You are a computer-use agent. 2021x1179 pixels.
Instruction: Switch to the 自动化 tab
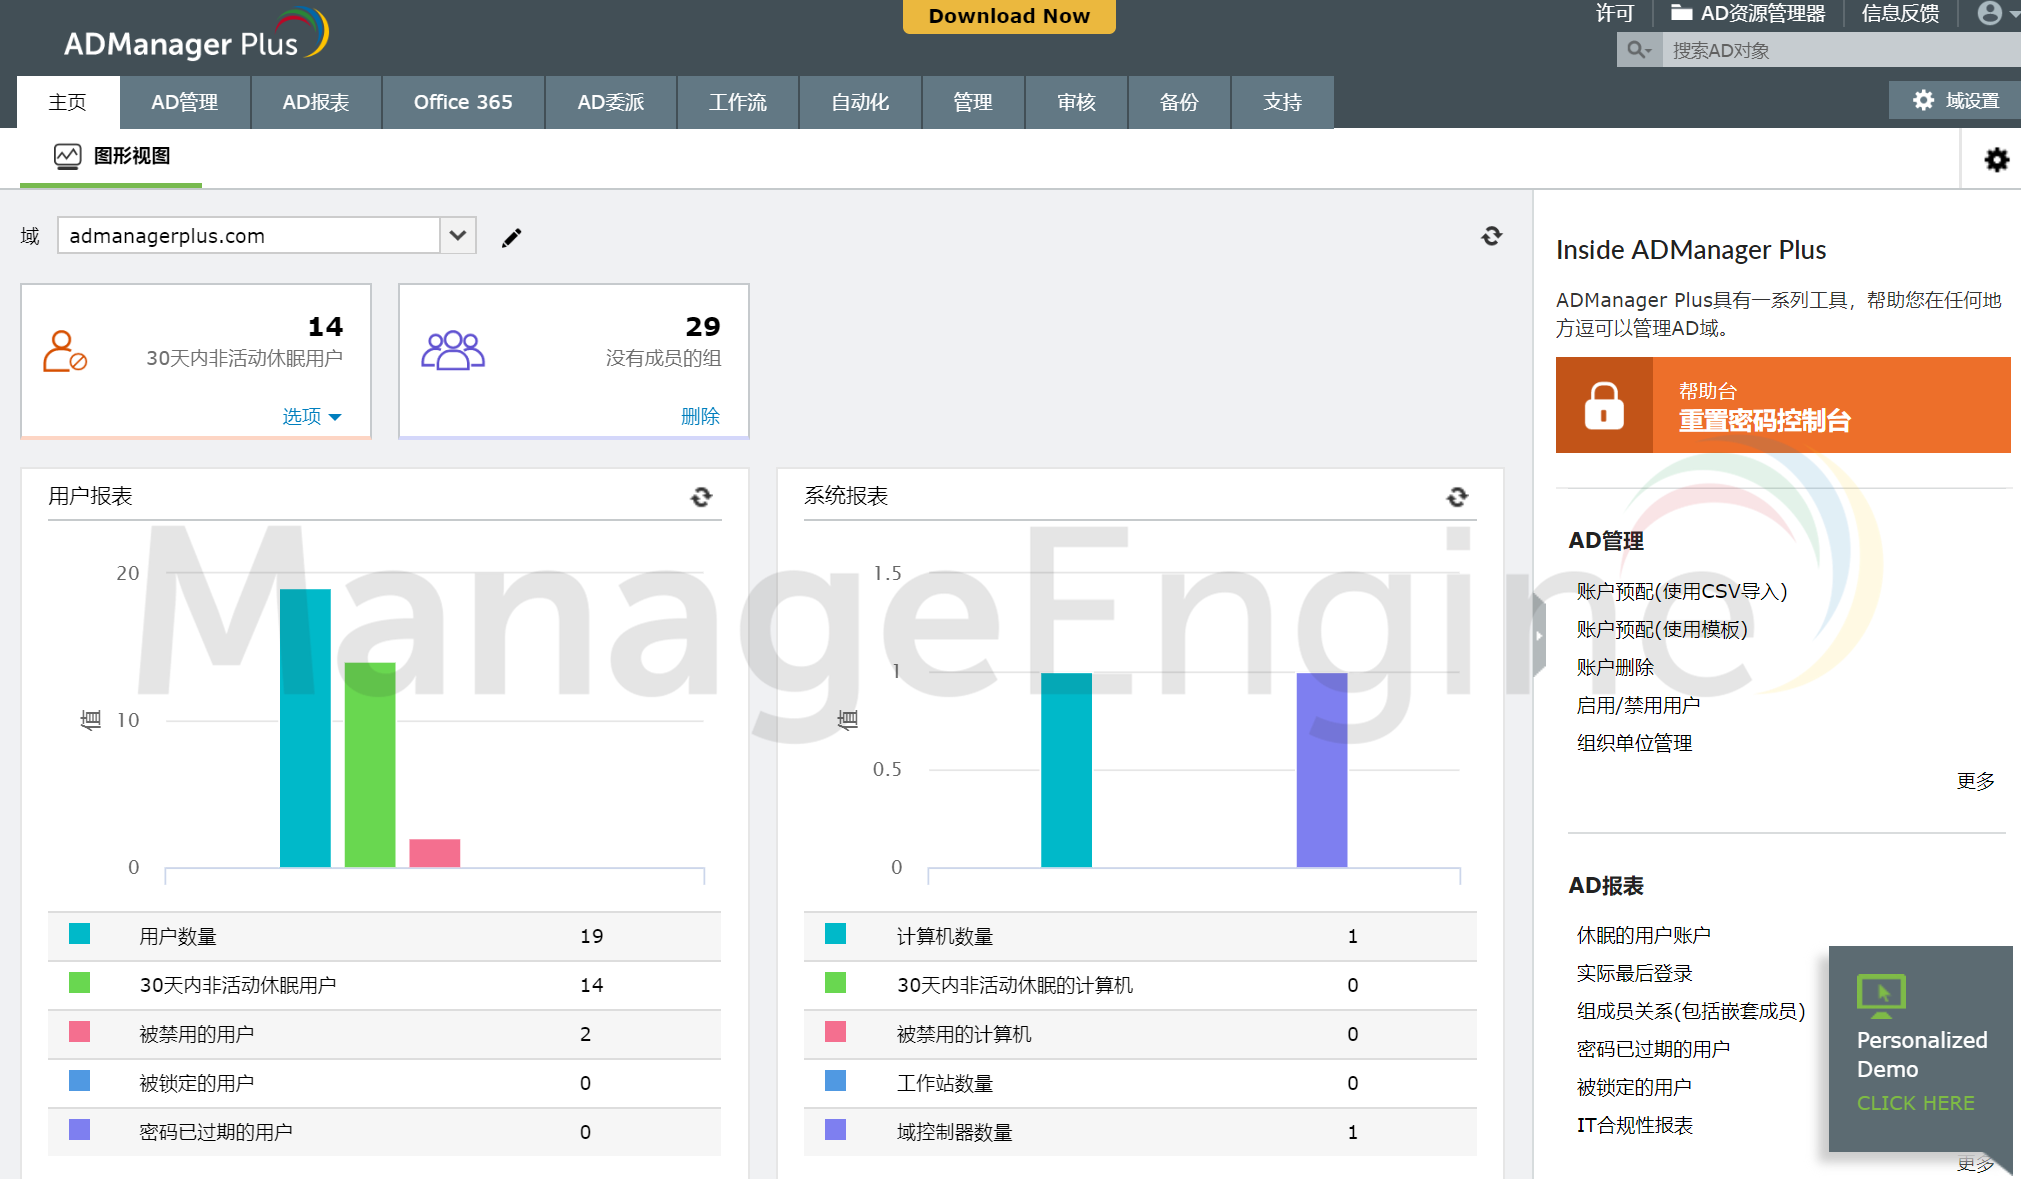pyautogui.click(x=856, y=102)
